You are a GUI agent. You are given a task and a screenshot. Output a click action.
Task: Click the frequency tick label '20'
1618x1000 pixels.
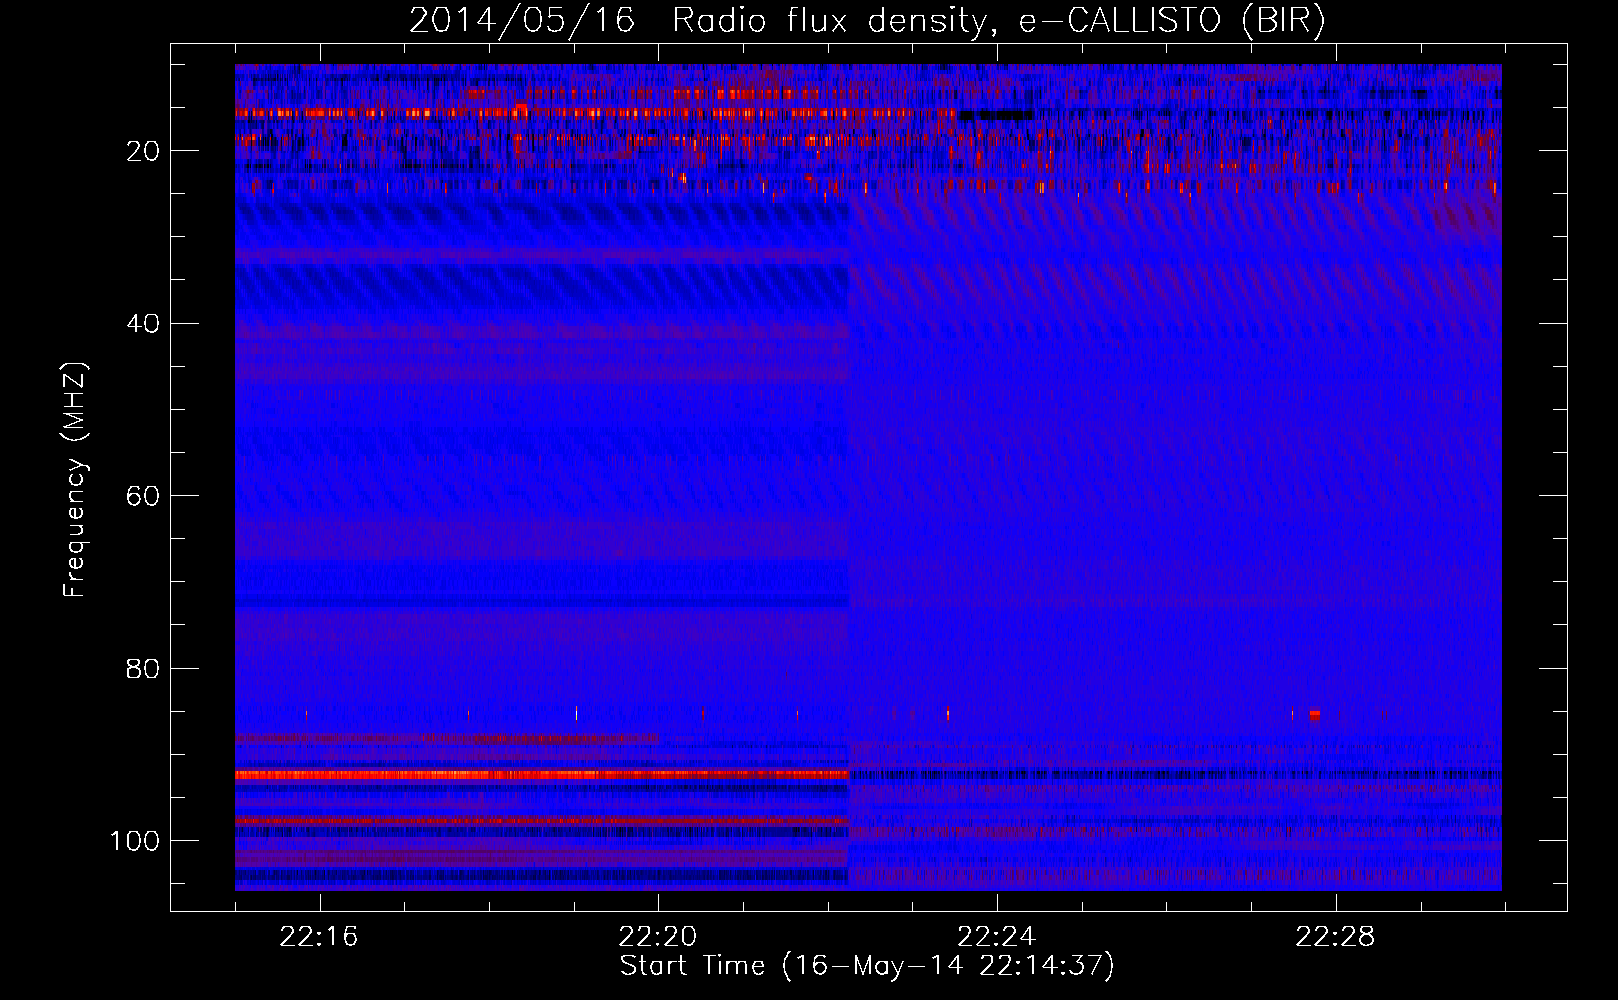tap(144, 151)
